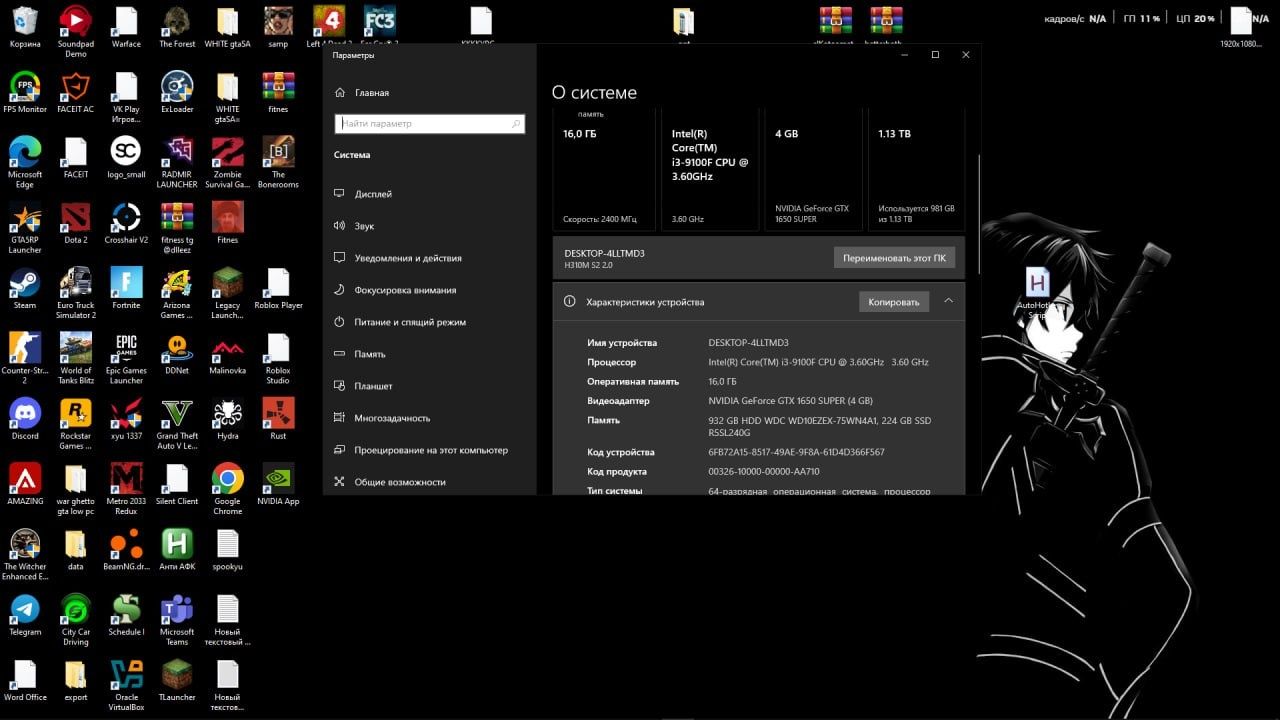Click the Settings window vertical scrollbar
Image resolution: width=1280 pixels, height=720 pixels.
click(x=977, y=215)
